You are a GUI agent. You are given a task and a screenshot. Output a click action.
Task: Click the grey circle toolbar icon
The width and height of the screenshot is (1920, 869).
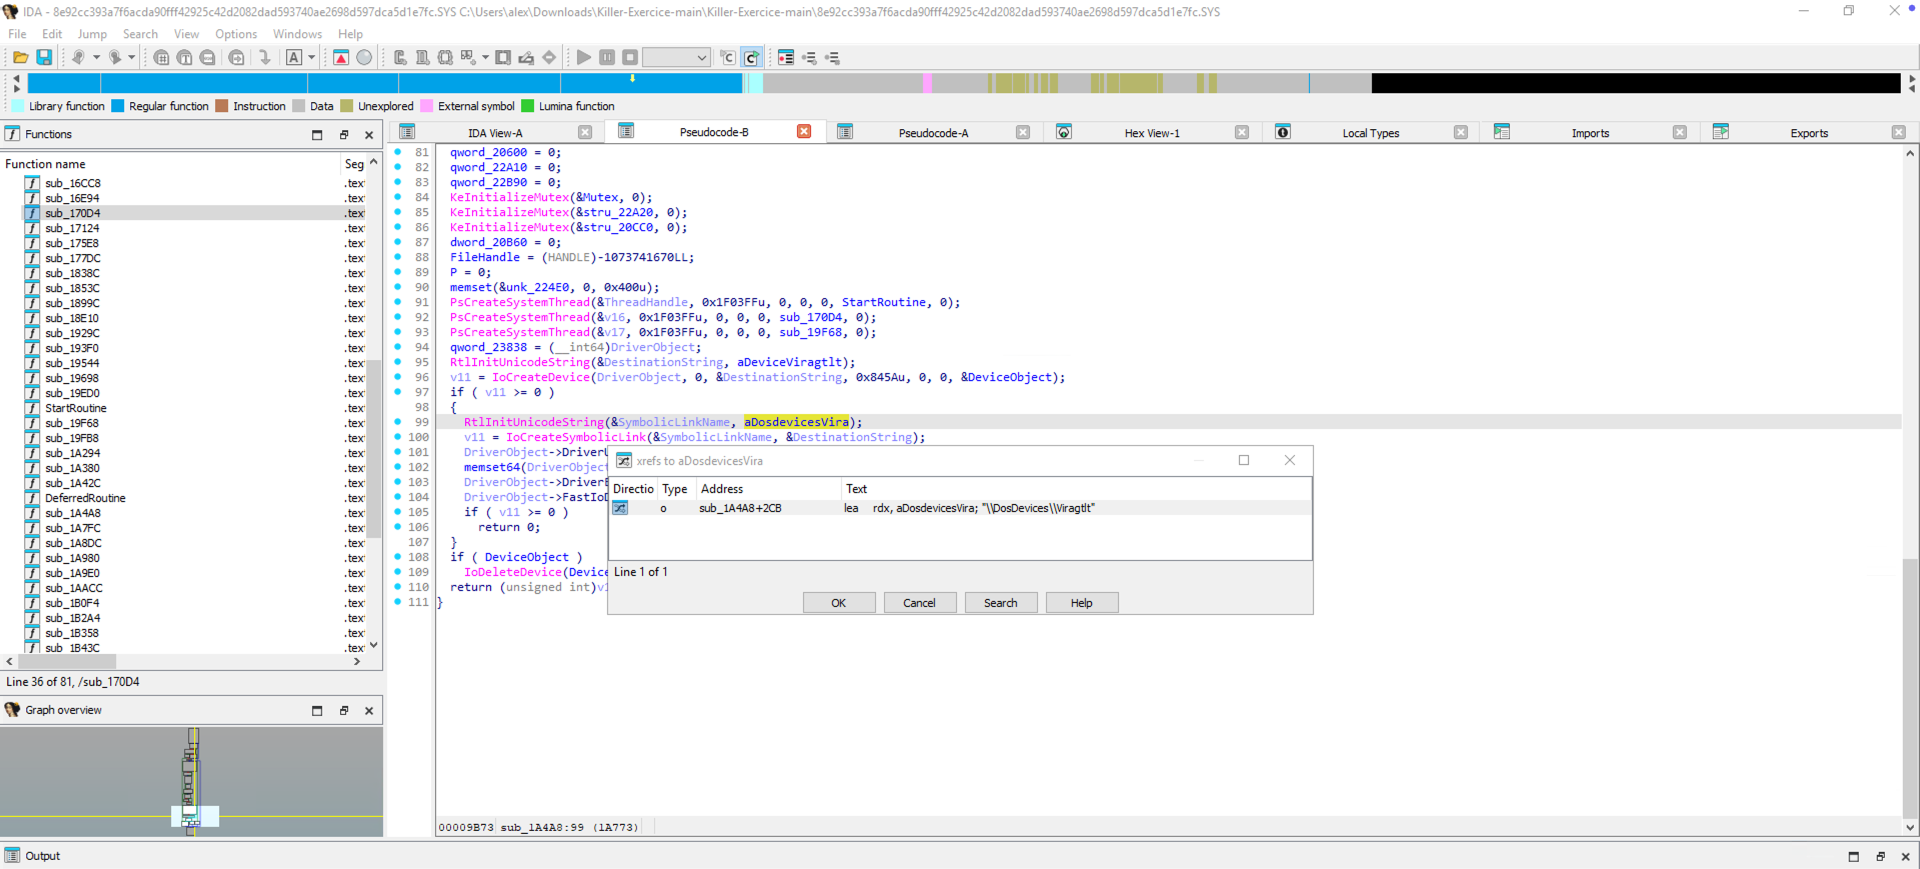[x=364, y=58]
